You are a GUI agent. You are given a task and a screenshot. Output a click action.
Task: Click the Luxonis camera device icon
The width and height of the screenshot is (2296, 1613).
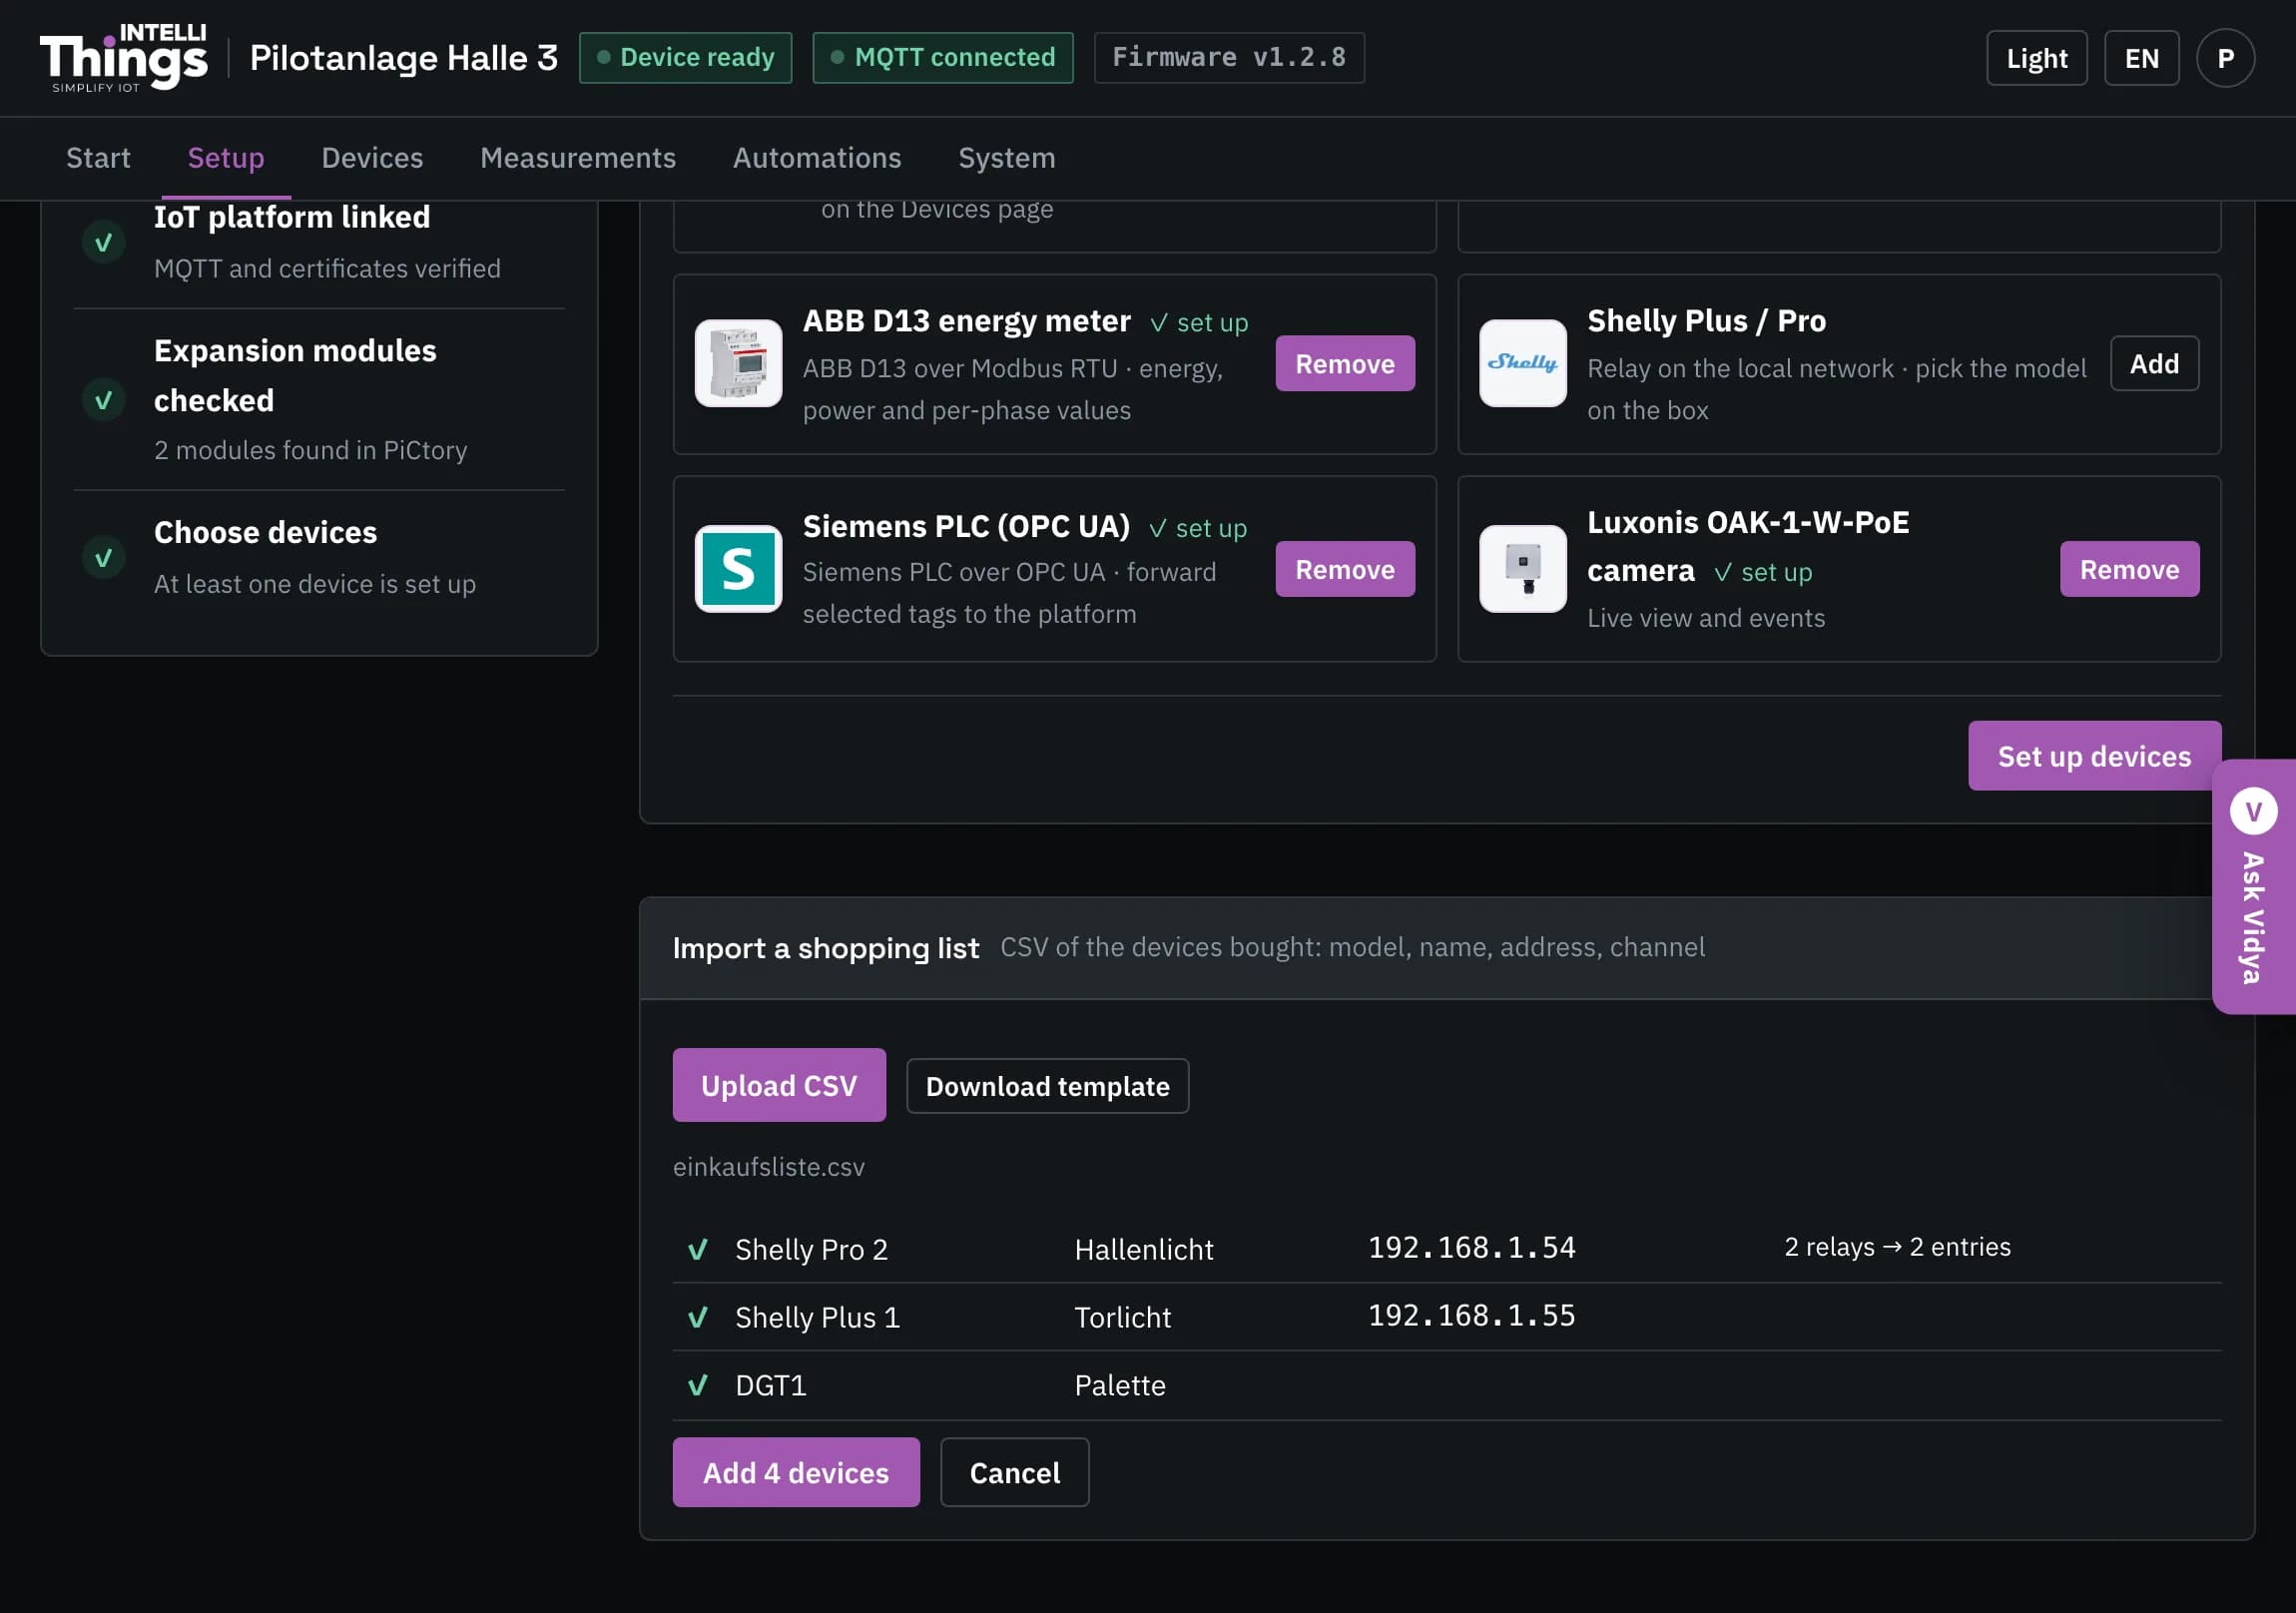1522,569
